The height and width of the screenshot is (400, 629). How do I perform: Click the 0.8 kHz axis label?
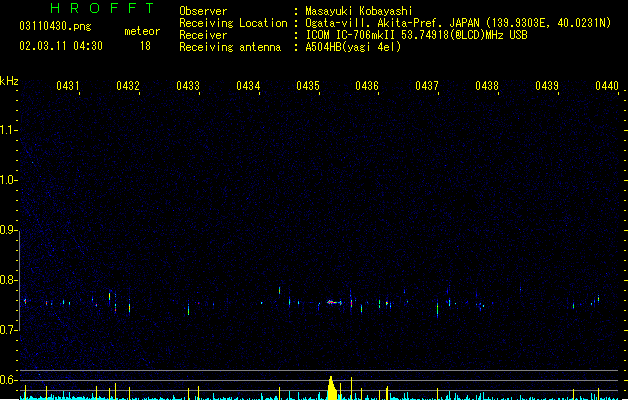[x=8, y=280]
